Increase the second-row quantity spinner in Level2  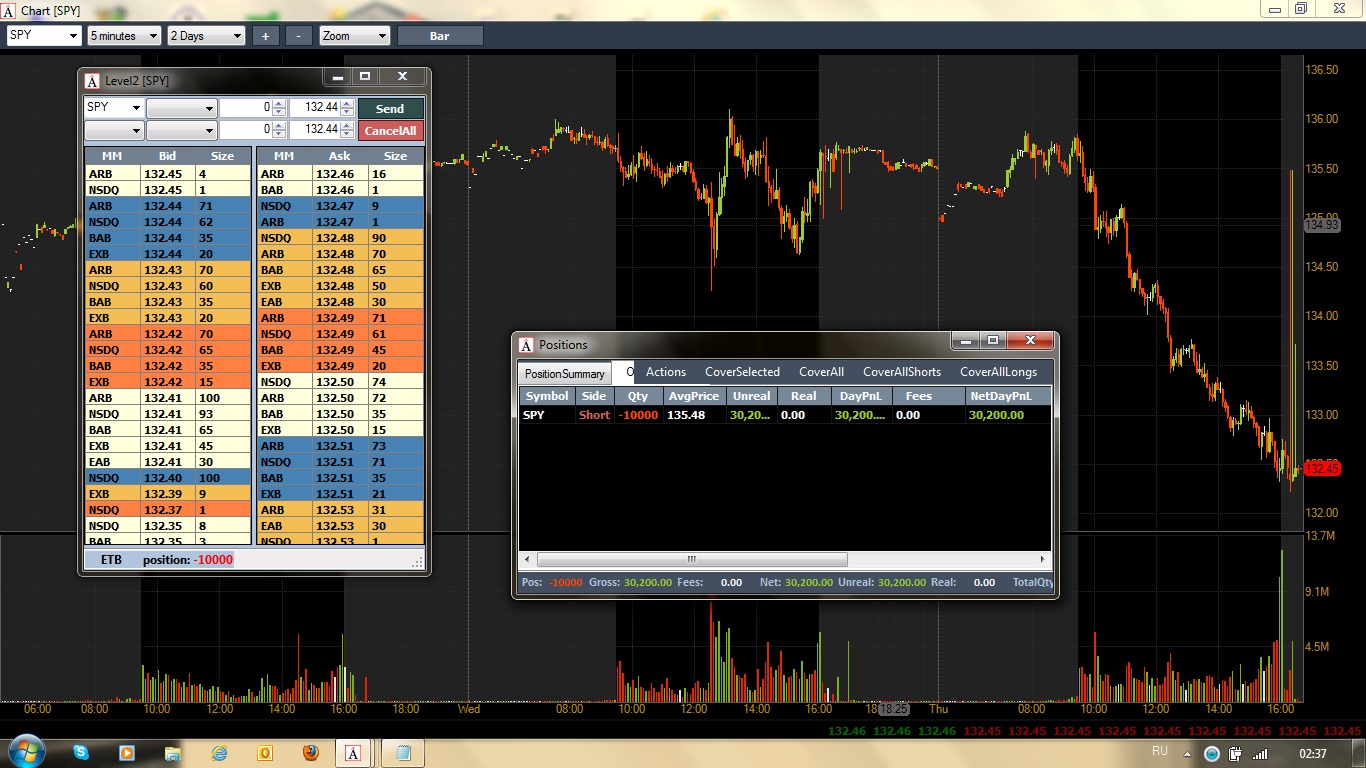click(x=279, y=125)
